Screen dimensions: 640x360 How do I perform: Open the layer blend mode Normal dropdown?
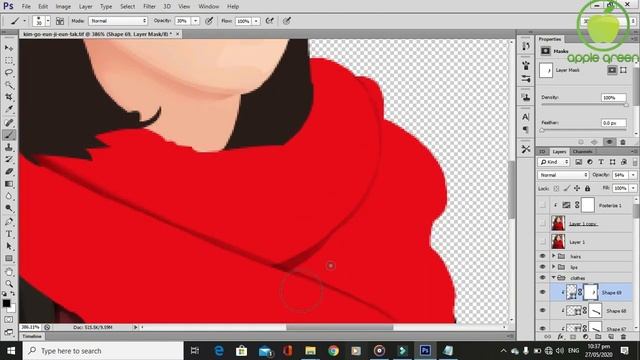(x=563, y=175)
